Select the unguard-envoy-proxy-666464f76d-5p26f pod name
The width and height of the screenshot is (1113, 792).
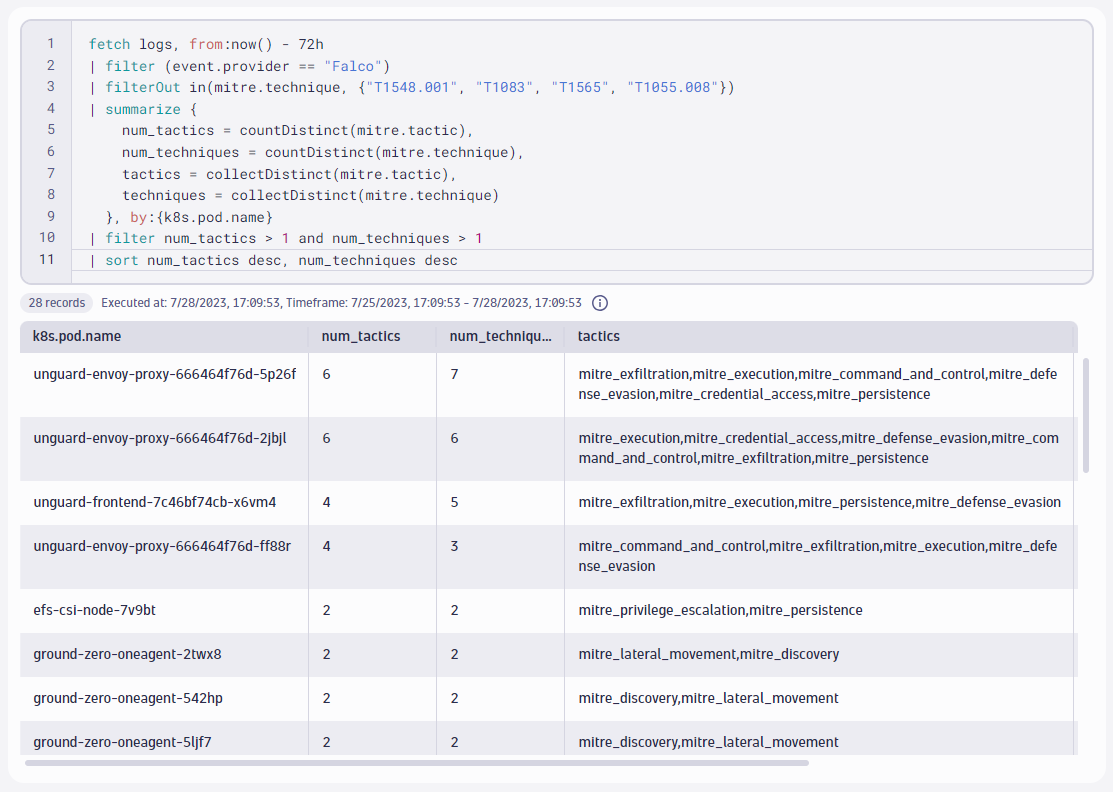166,372
